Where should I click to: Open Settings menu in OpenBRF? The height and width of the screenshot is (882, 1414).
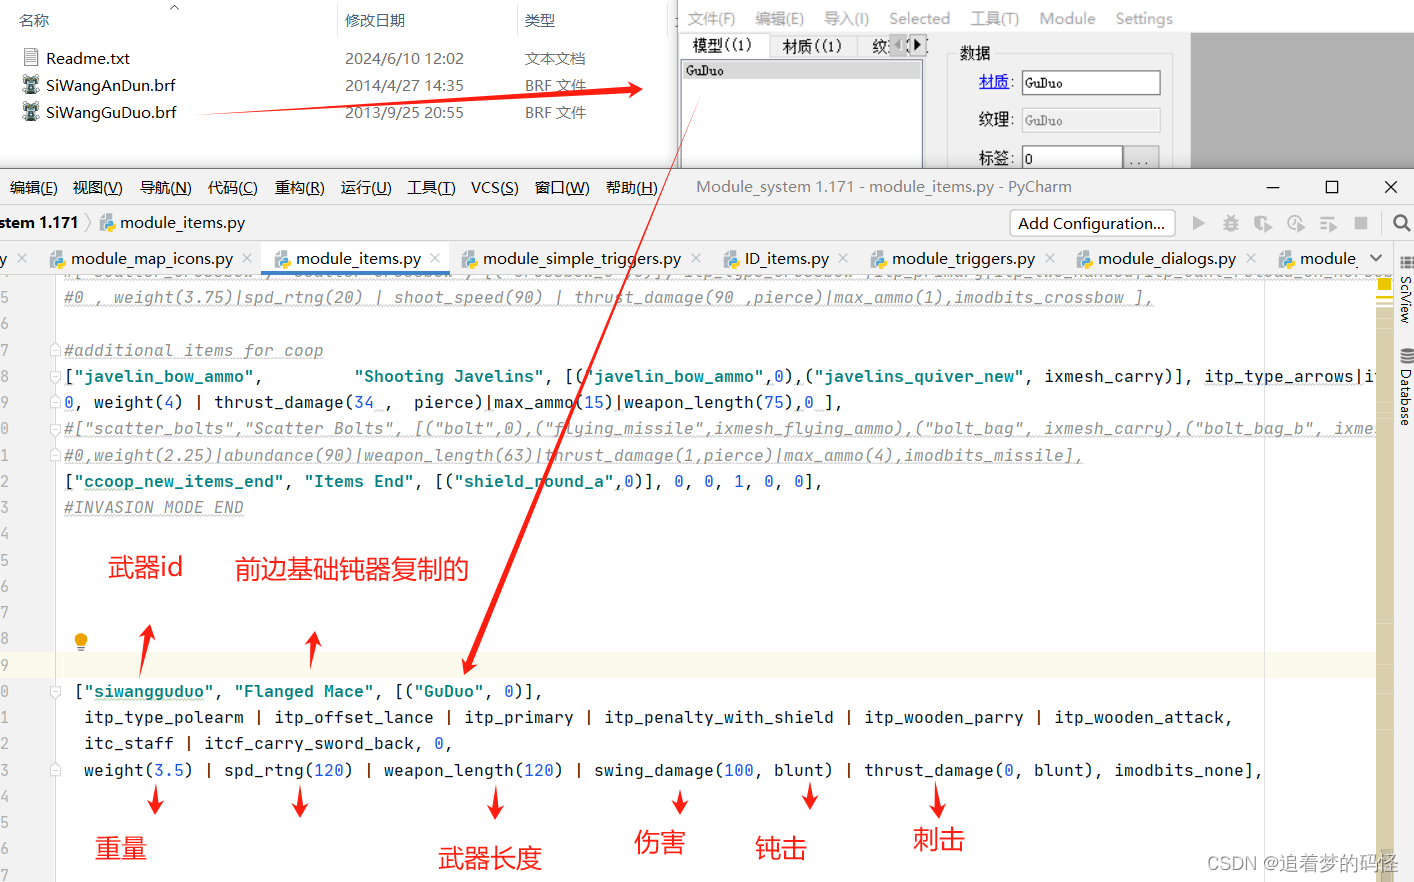click(1144, 18)
